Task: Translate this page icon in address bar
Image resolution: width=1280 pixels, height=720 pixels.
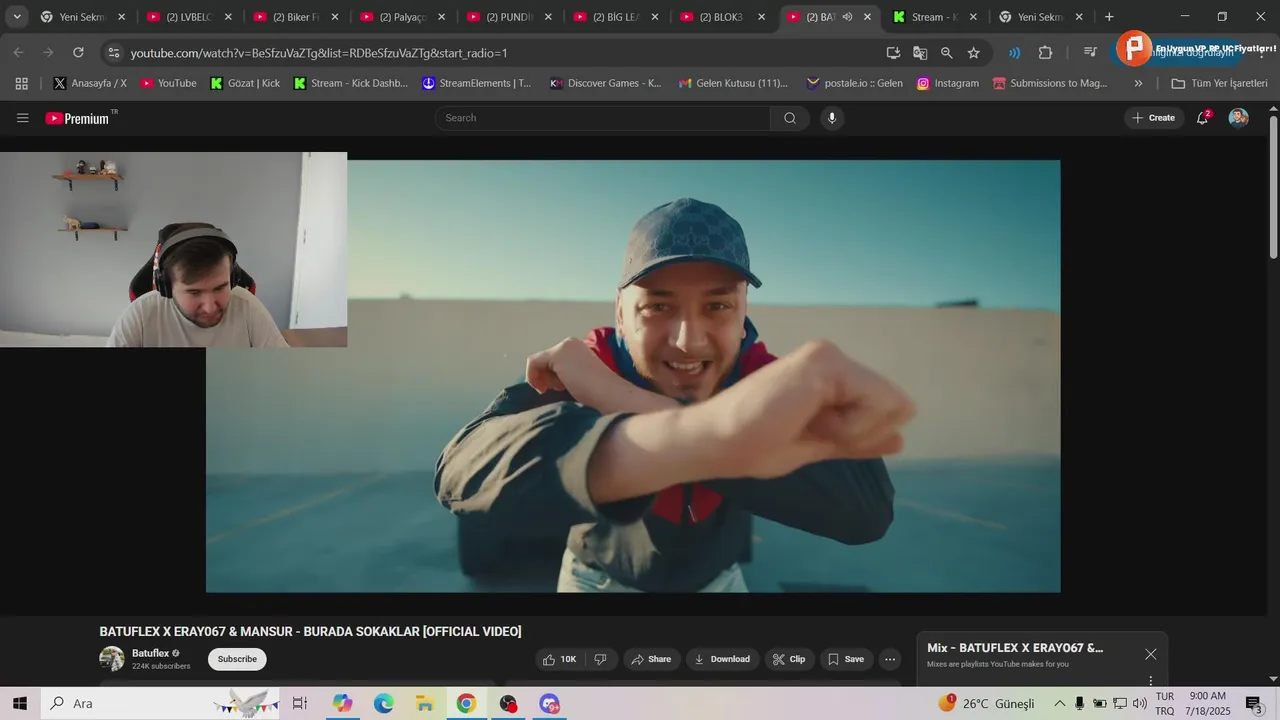Action: [920, 53]
